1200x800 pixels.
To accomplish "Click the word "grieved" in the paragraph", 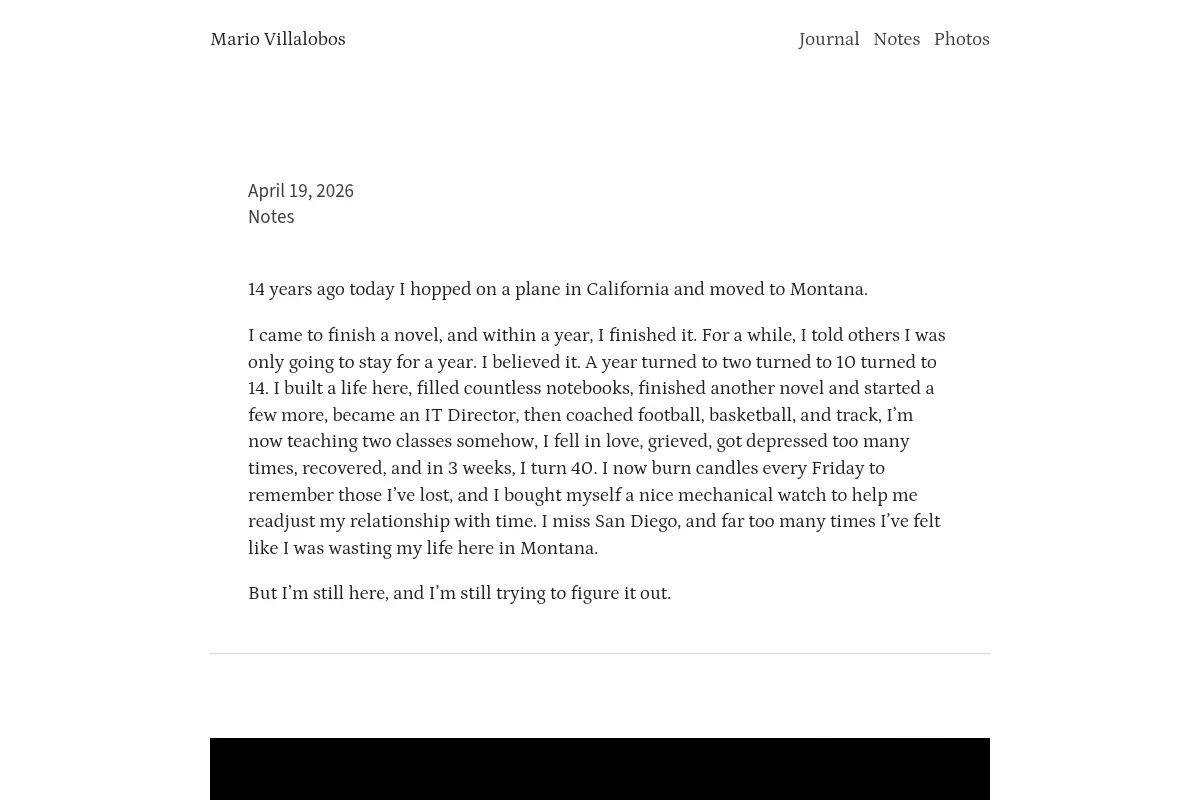I will pos(678,442).
